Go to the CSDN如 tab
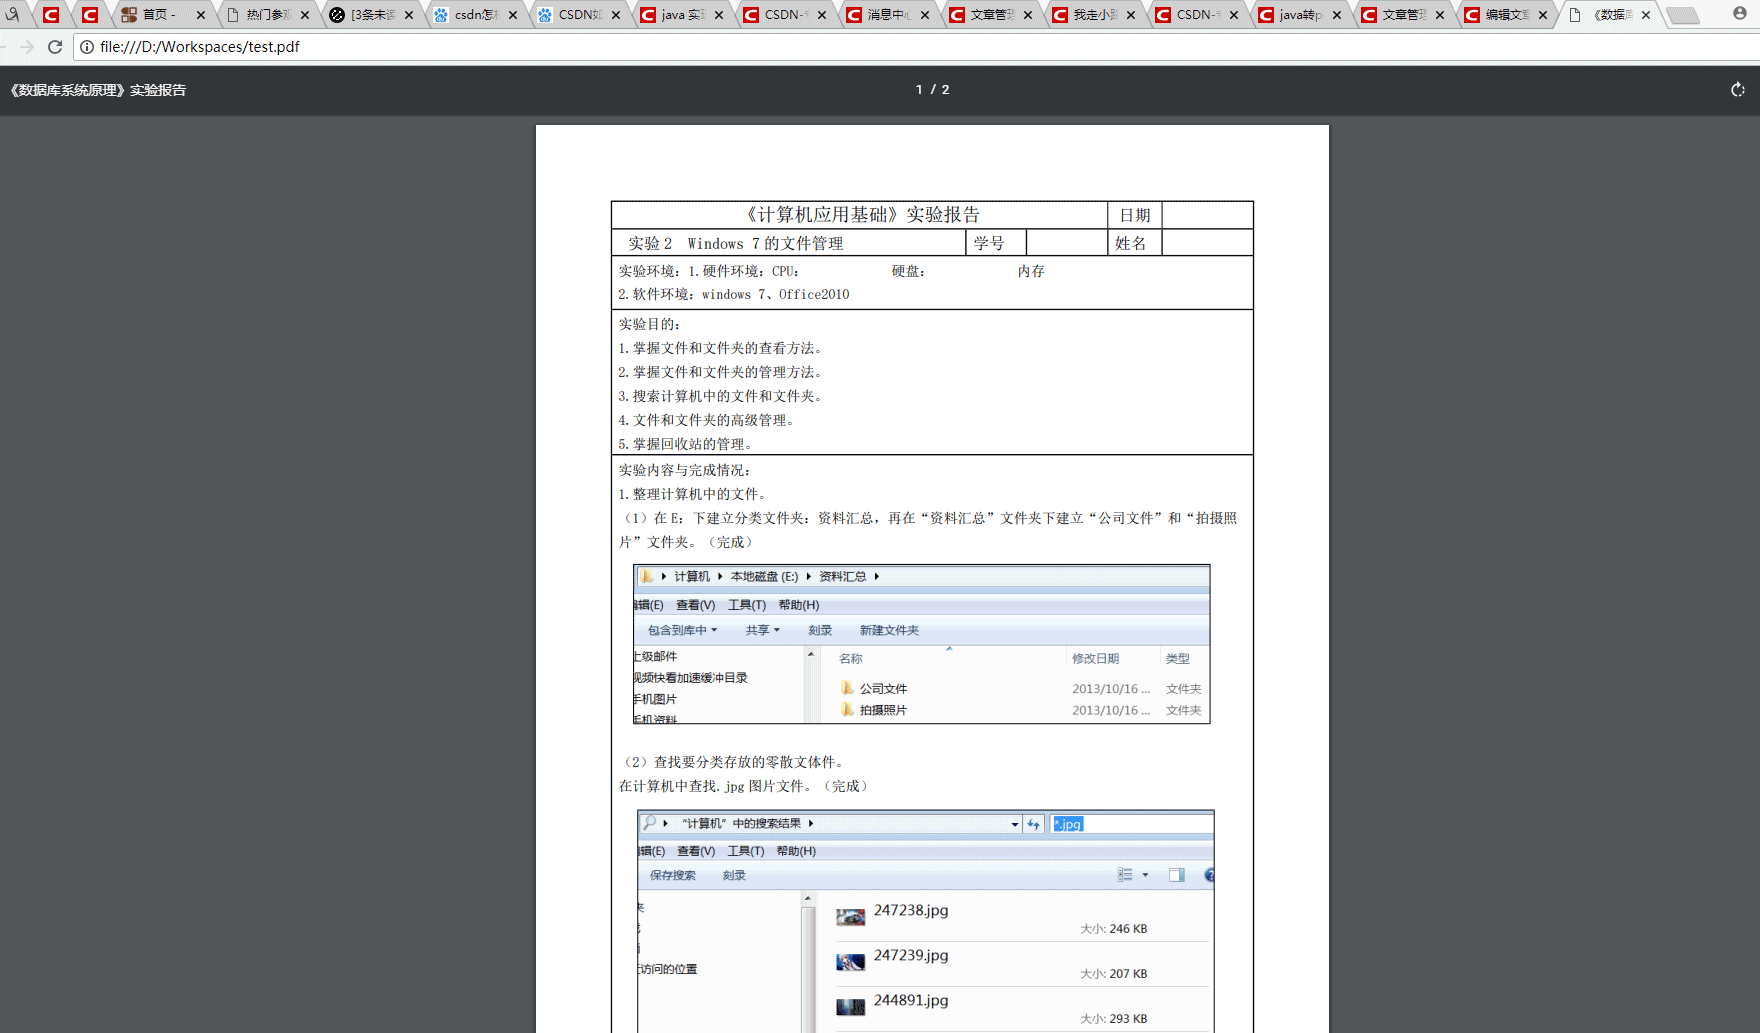This screenshot has width=1760, height=1033. (x=577, y=15)
